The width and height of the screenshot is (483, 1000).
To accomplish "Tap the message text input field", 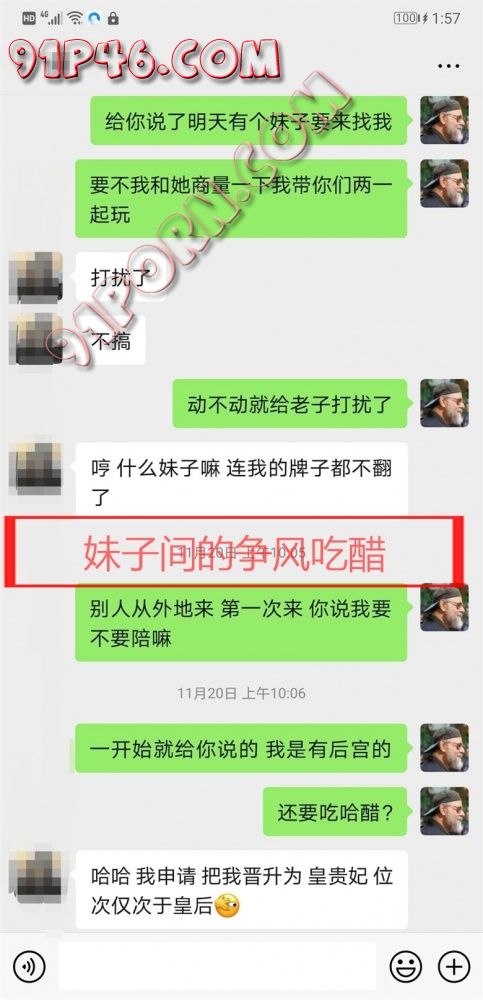I will pyautogui.click(x=217, y=966).
